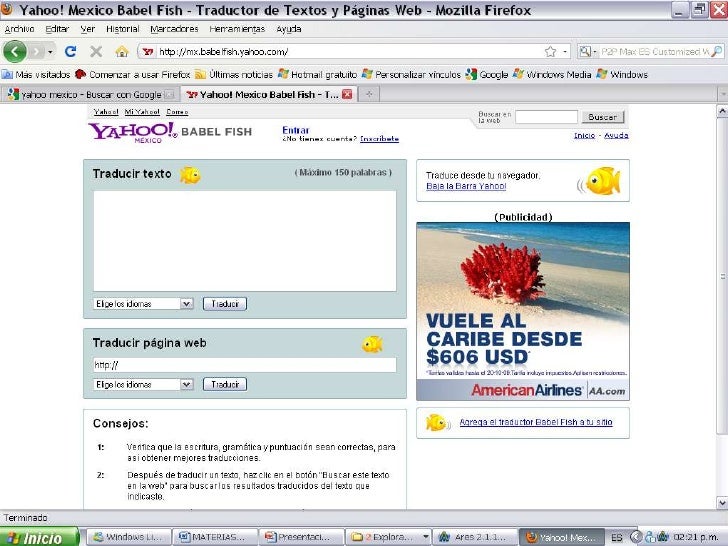
Task: Click the web page URL http:// field
Action: [x=245, y=365]
